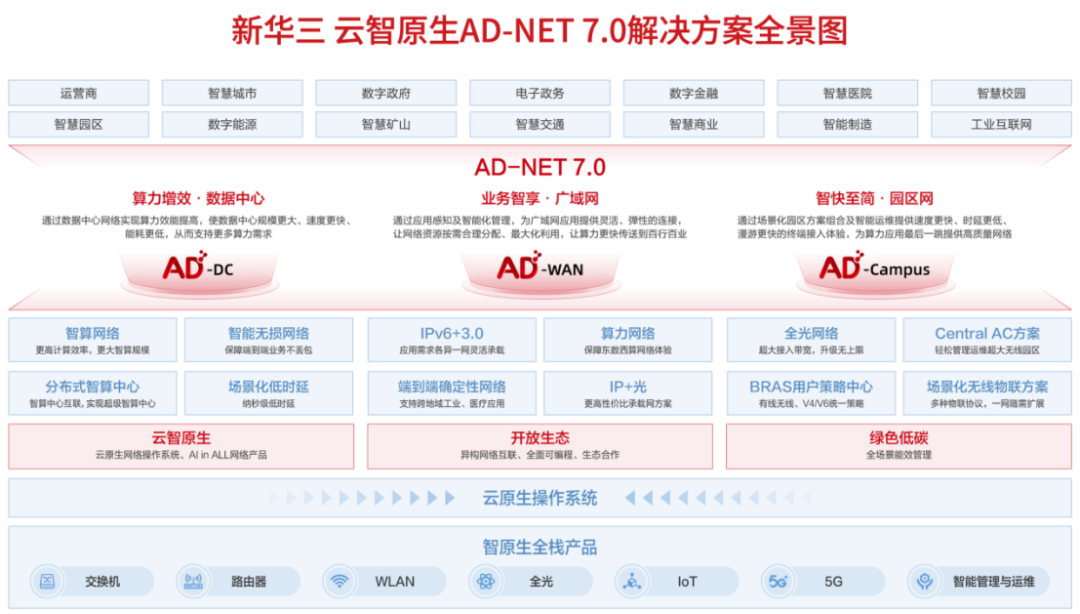Viewport: 1080px width, 614px height.
Task: Open the 绿色低碳 red panel
Action: tap(898, 445)
